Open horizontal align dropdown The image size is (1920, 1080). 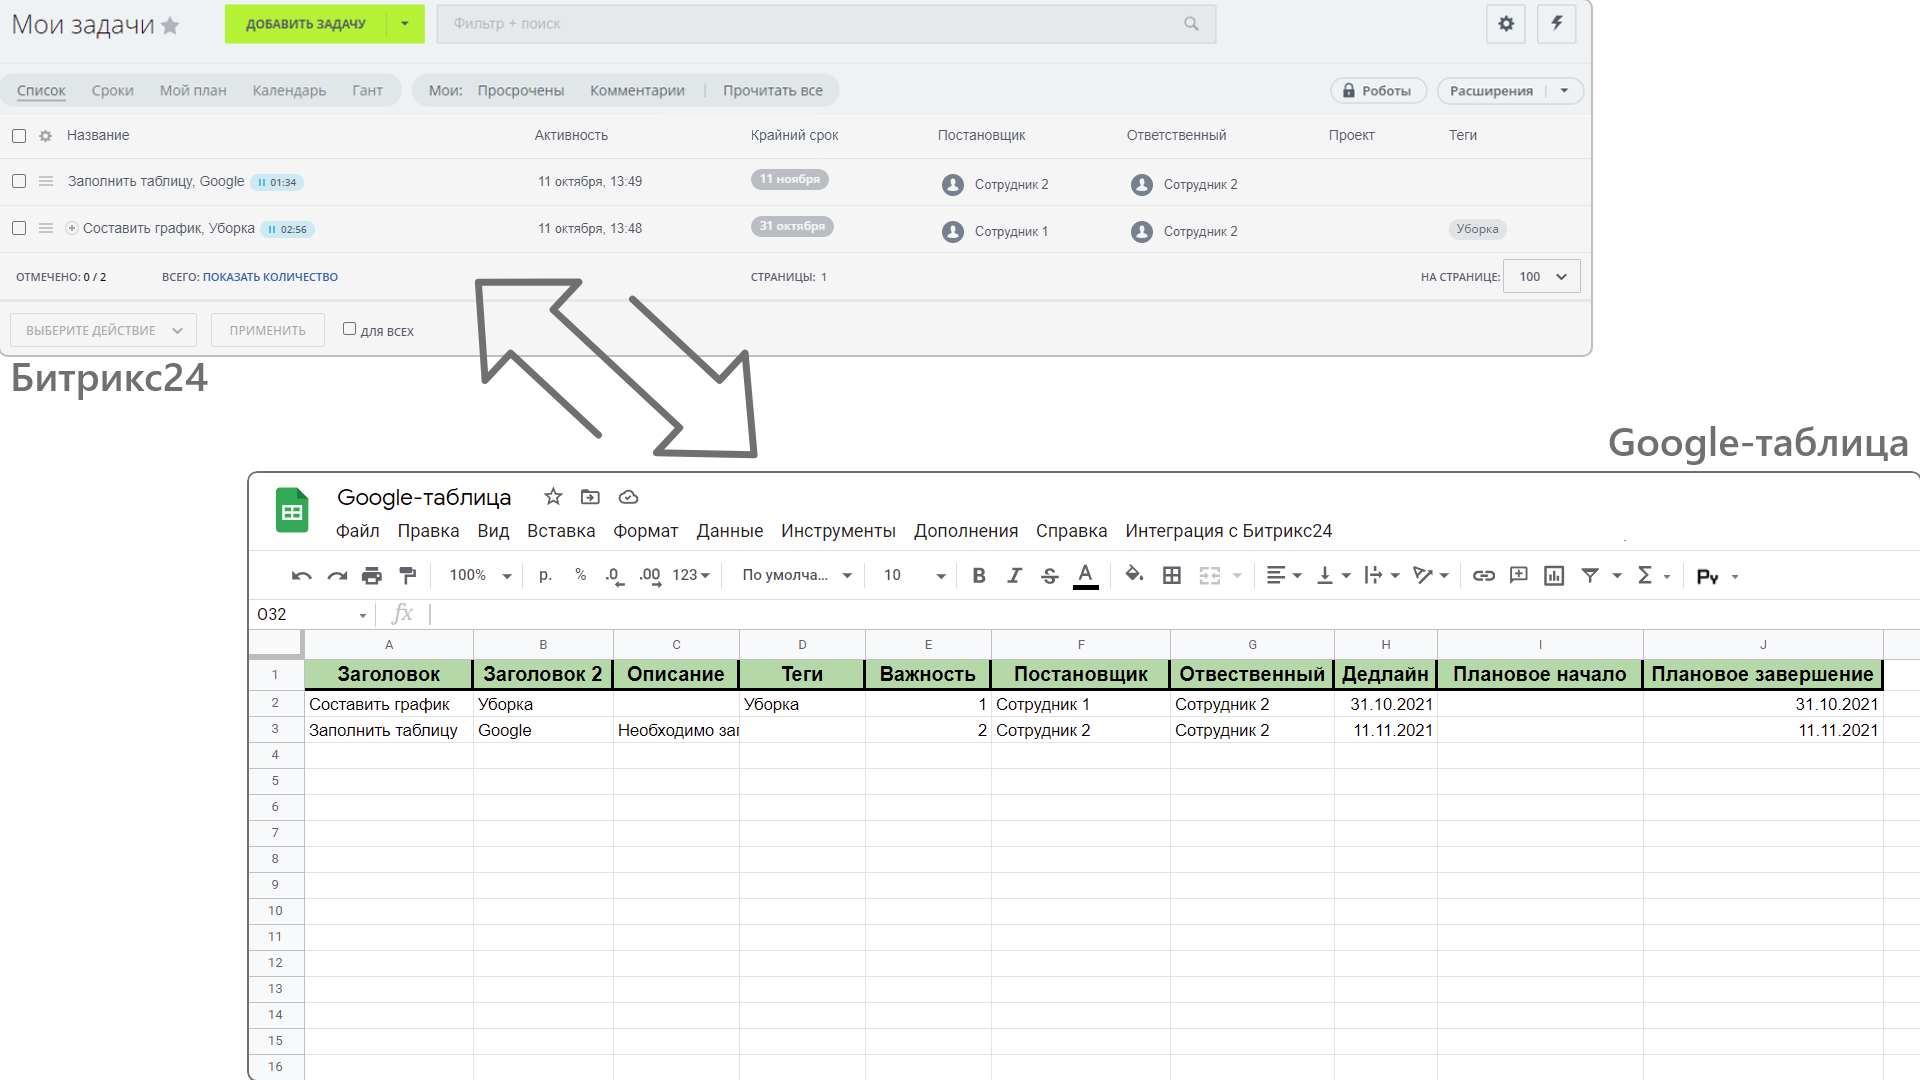click(x=1284, y=576)
